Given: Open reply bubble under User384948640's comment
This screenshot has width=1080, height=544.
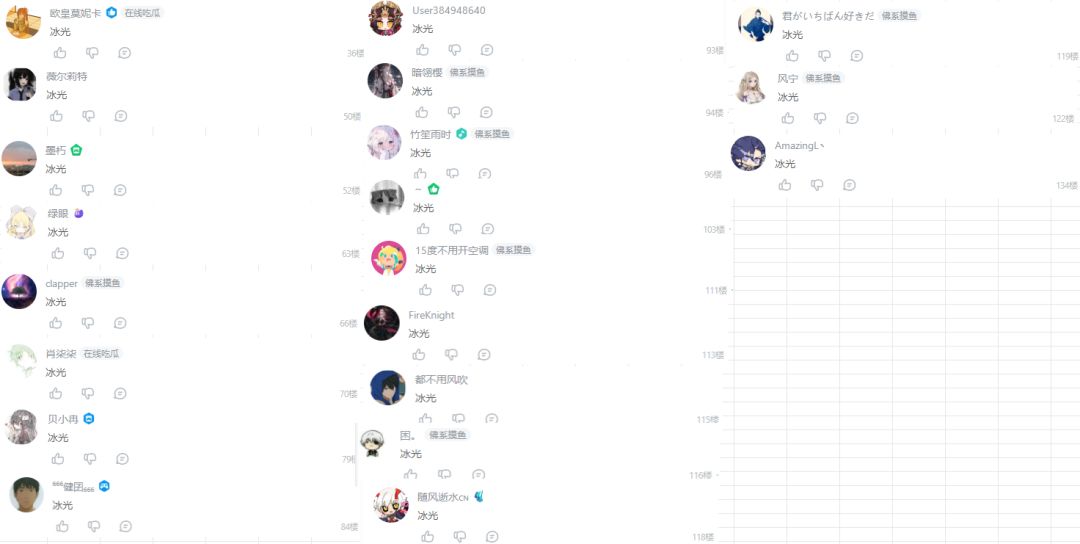Looking at the screenshot, I should tap(487, 50).
